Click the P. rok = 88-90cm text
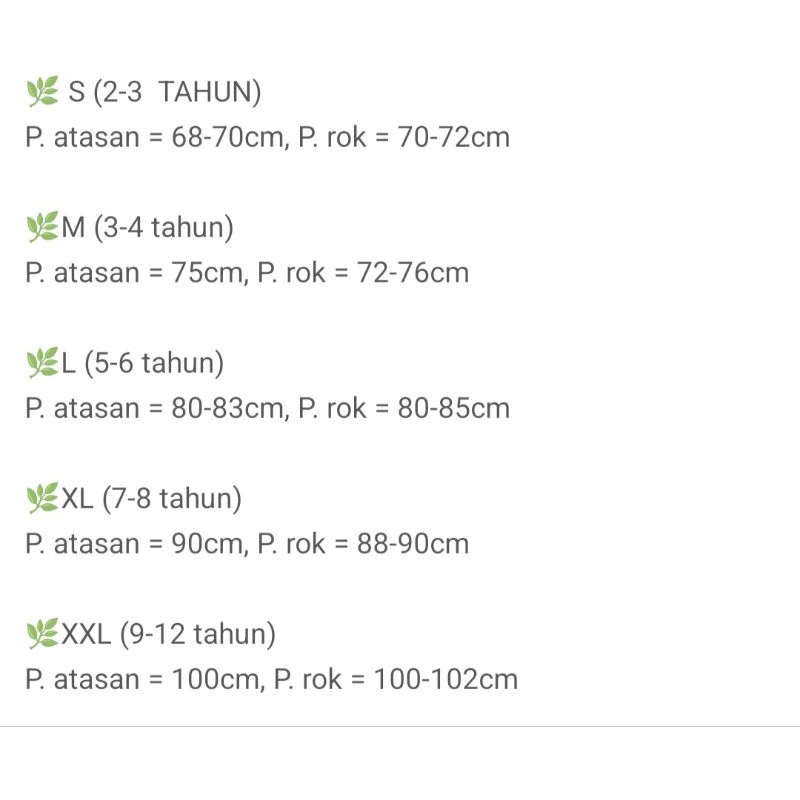This screenshot has height=800, width=800. click(363, 544)
